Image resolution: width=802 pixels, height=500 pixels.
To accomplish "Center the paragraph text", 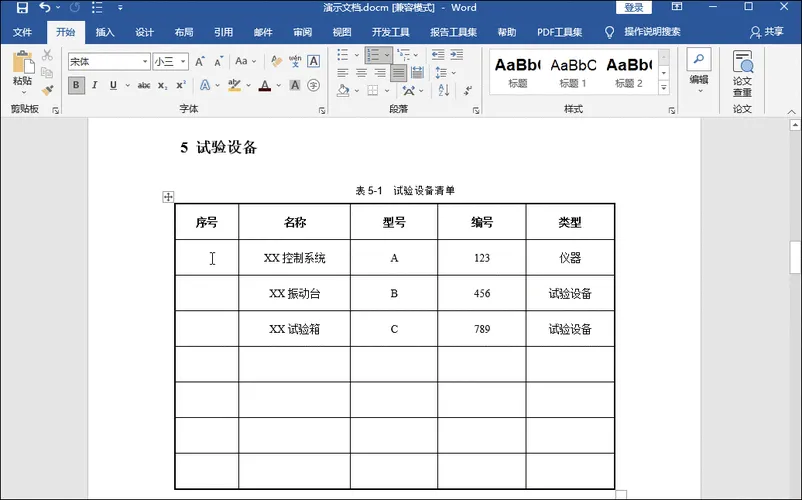I will coord(361,73).
